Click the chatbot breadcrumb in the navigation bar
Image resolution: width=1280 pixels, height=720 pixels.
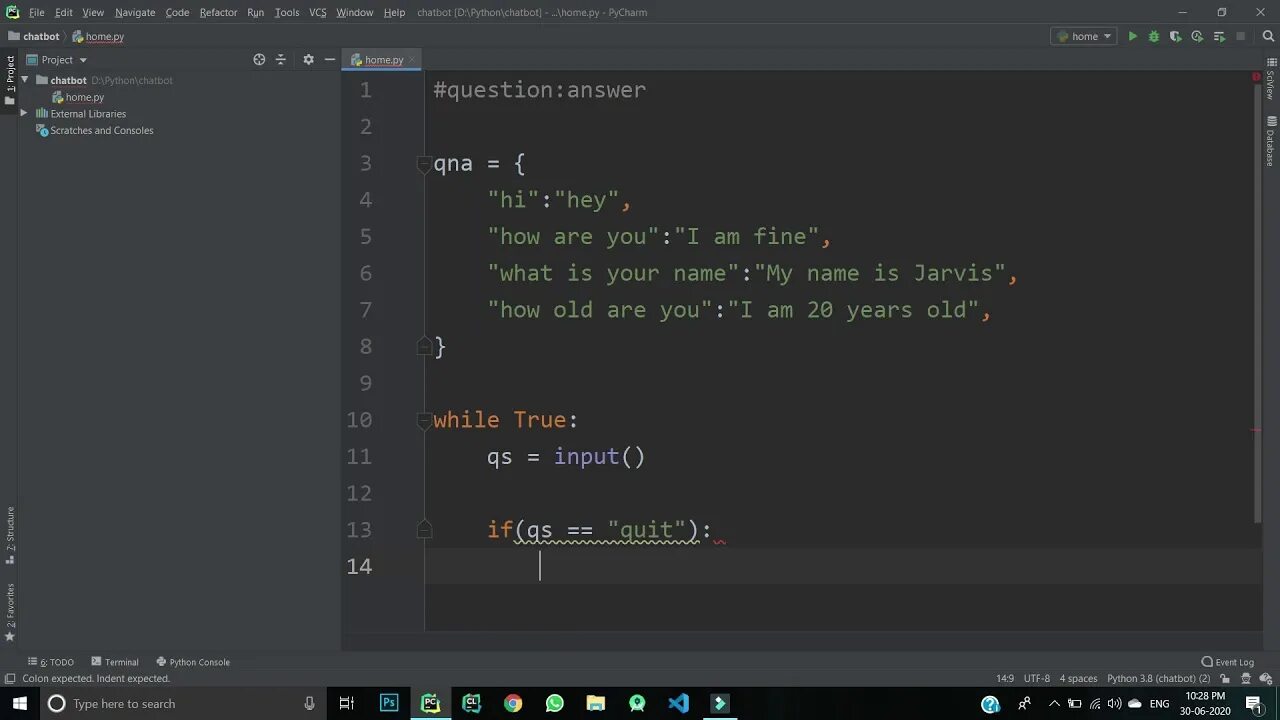pos(34,36)
